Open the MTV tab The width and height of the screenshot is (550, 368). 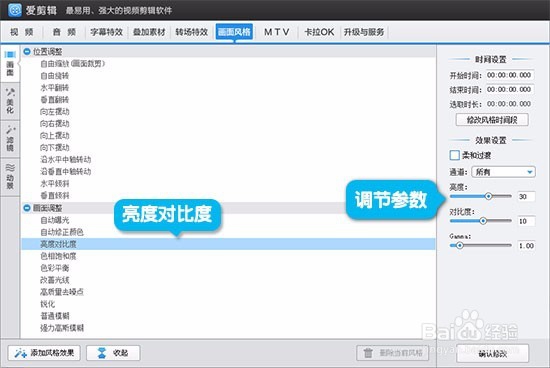tap(277, 32)
